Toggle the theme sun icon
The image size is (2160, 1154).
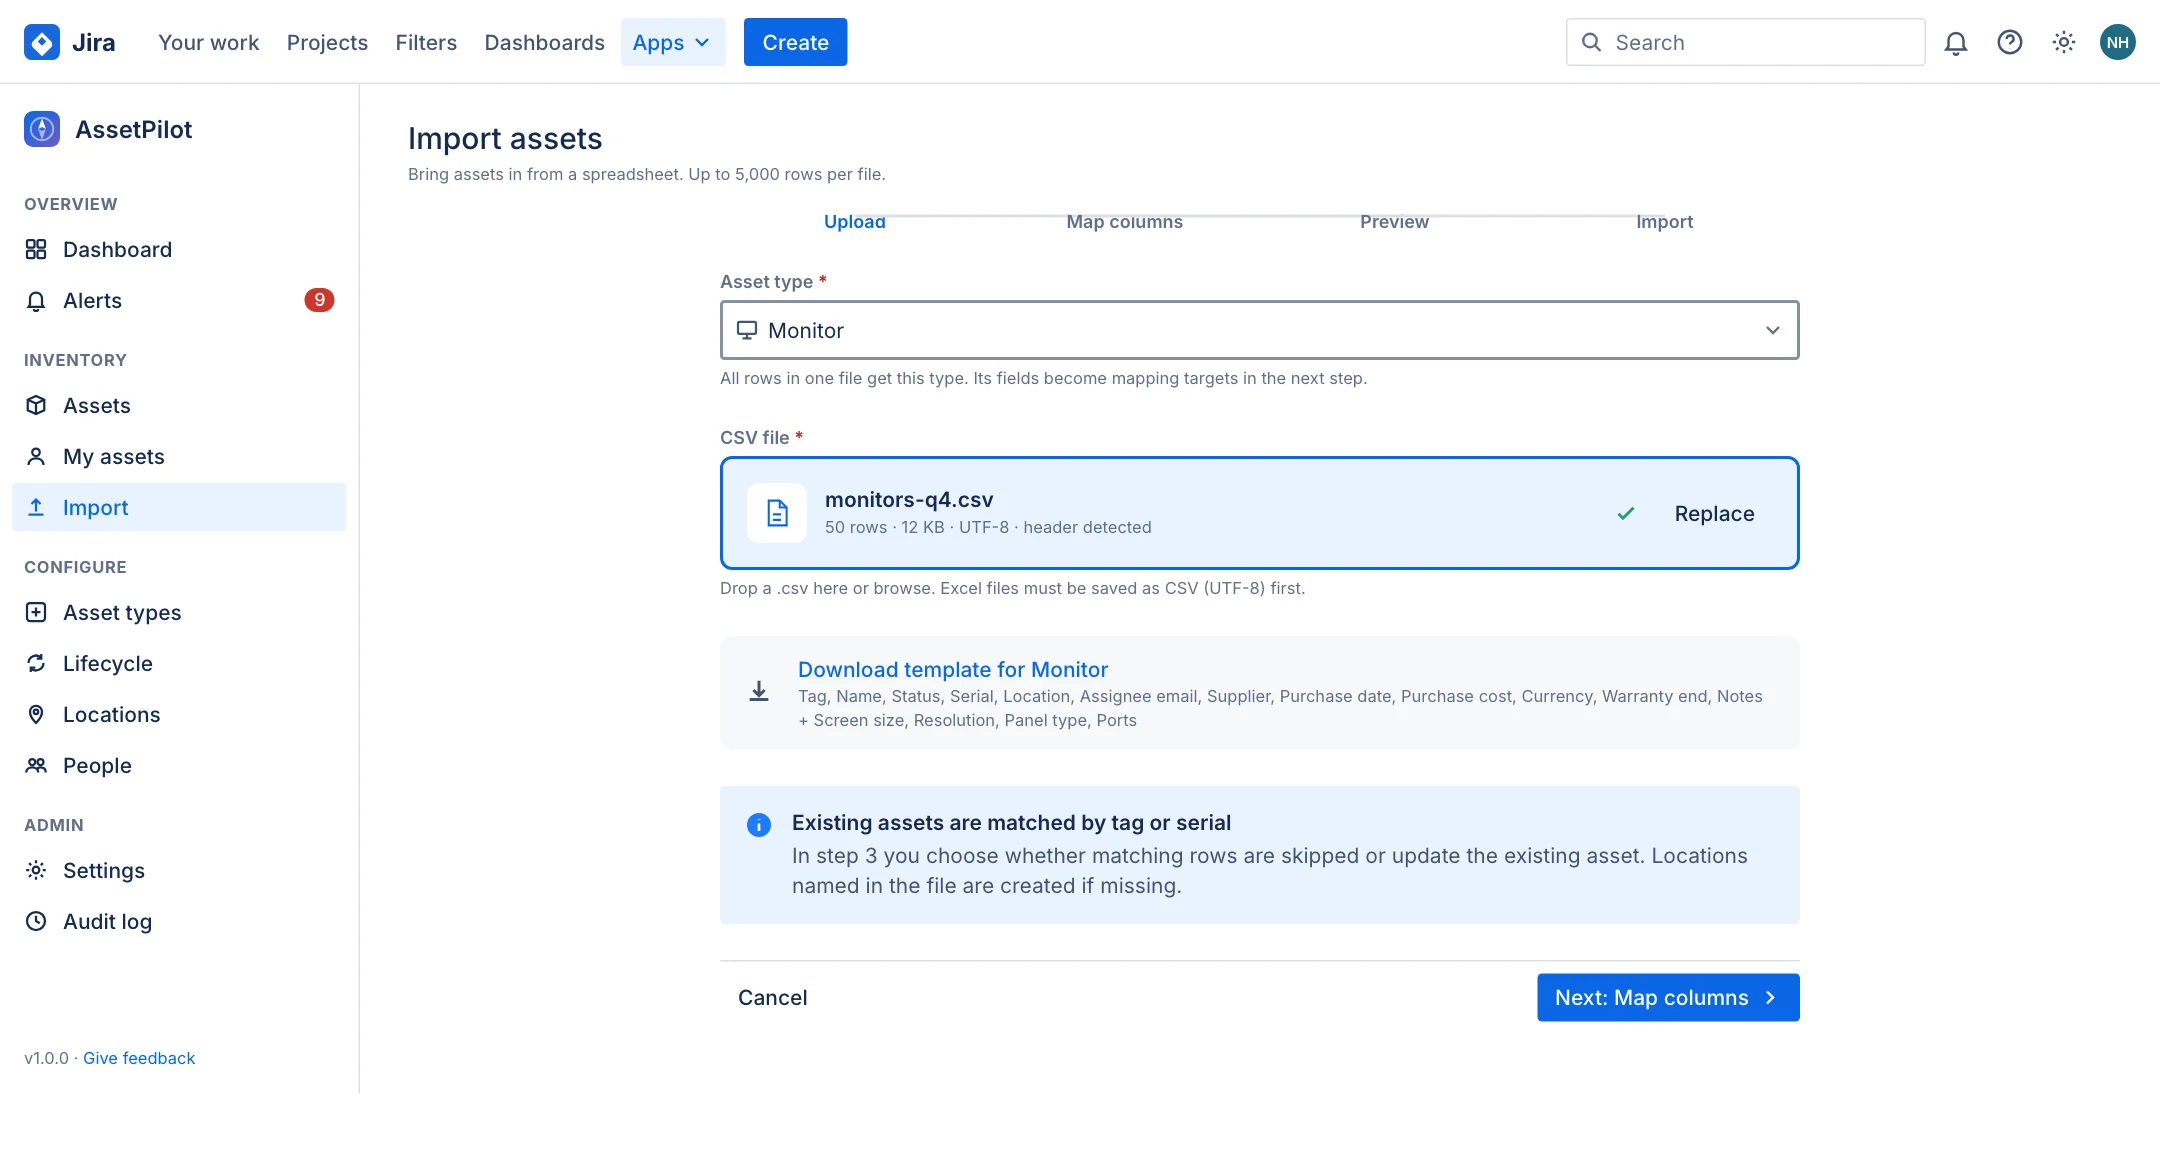[x=2063, y=42]
